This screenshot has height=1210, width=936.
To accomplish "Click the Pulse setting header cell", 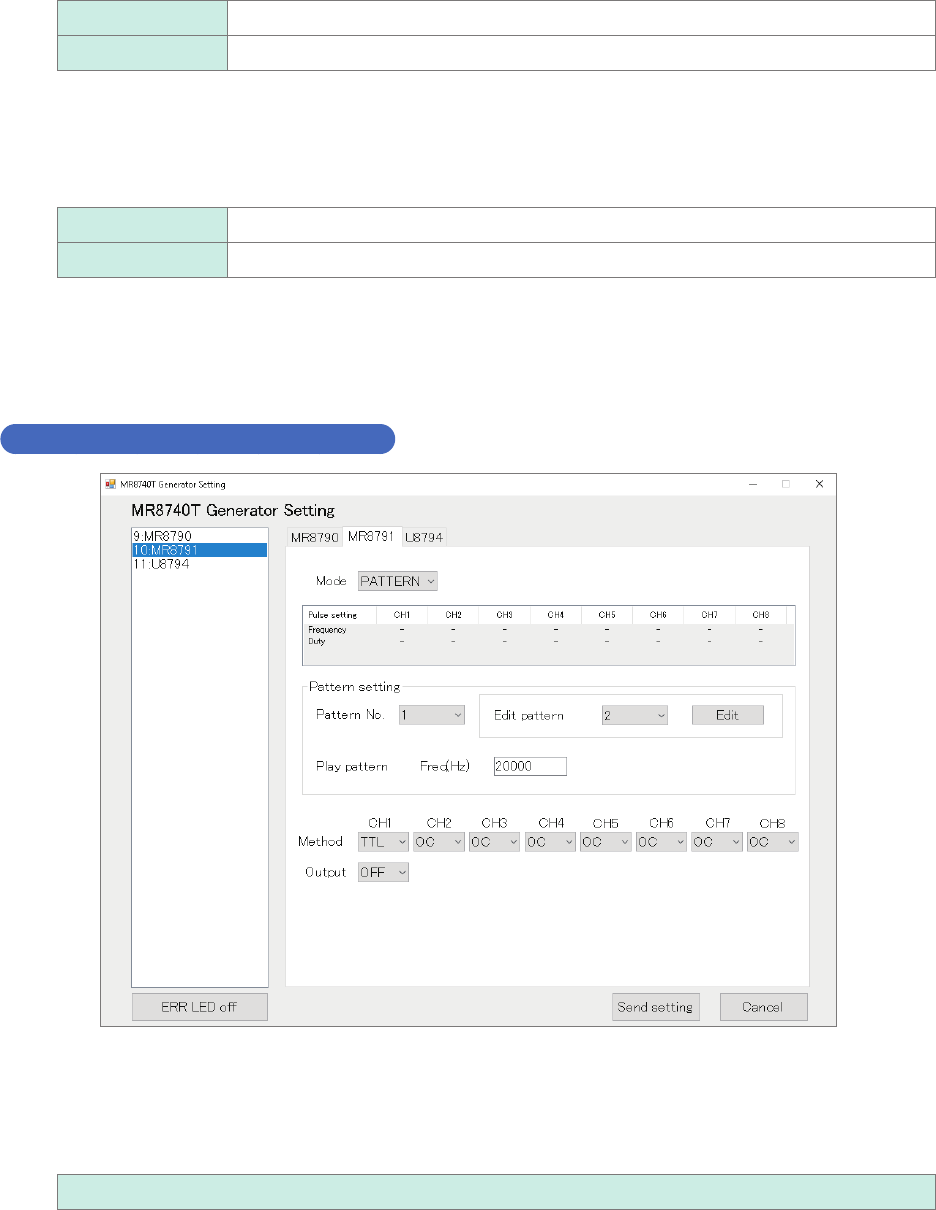I will [x=339, y=615].
